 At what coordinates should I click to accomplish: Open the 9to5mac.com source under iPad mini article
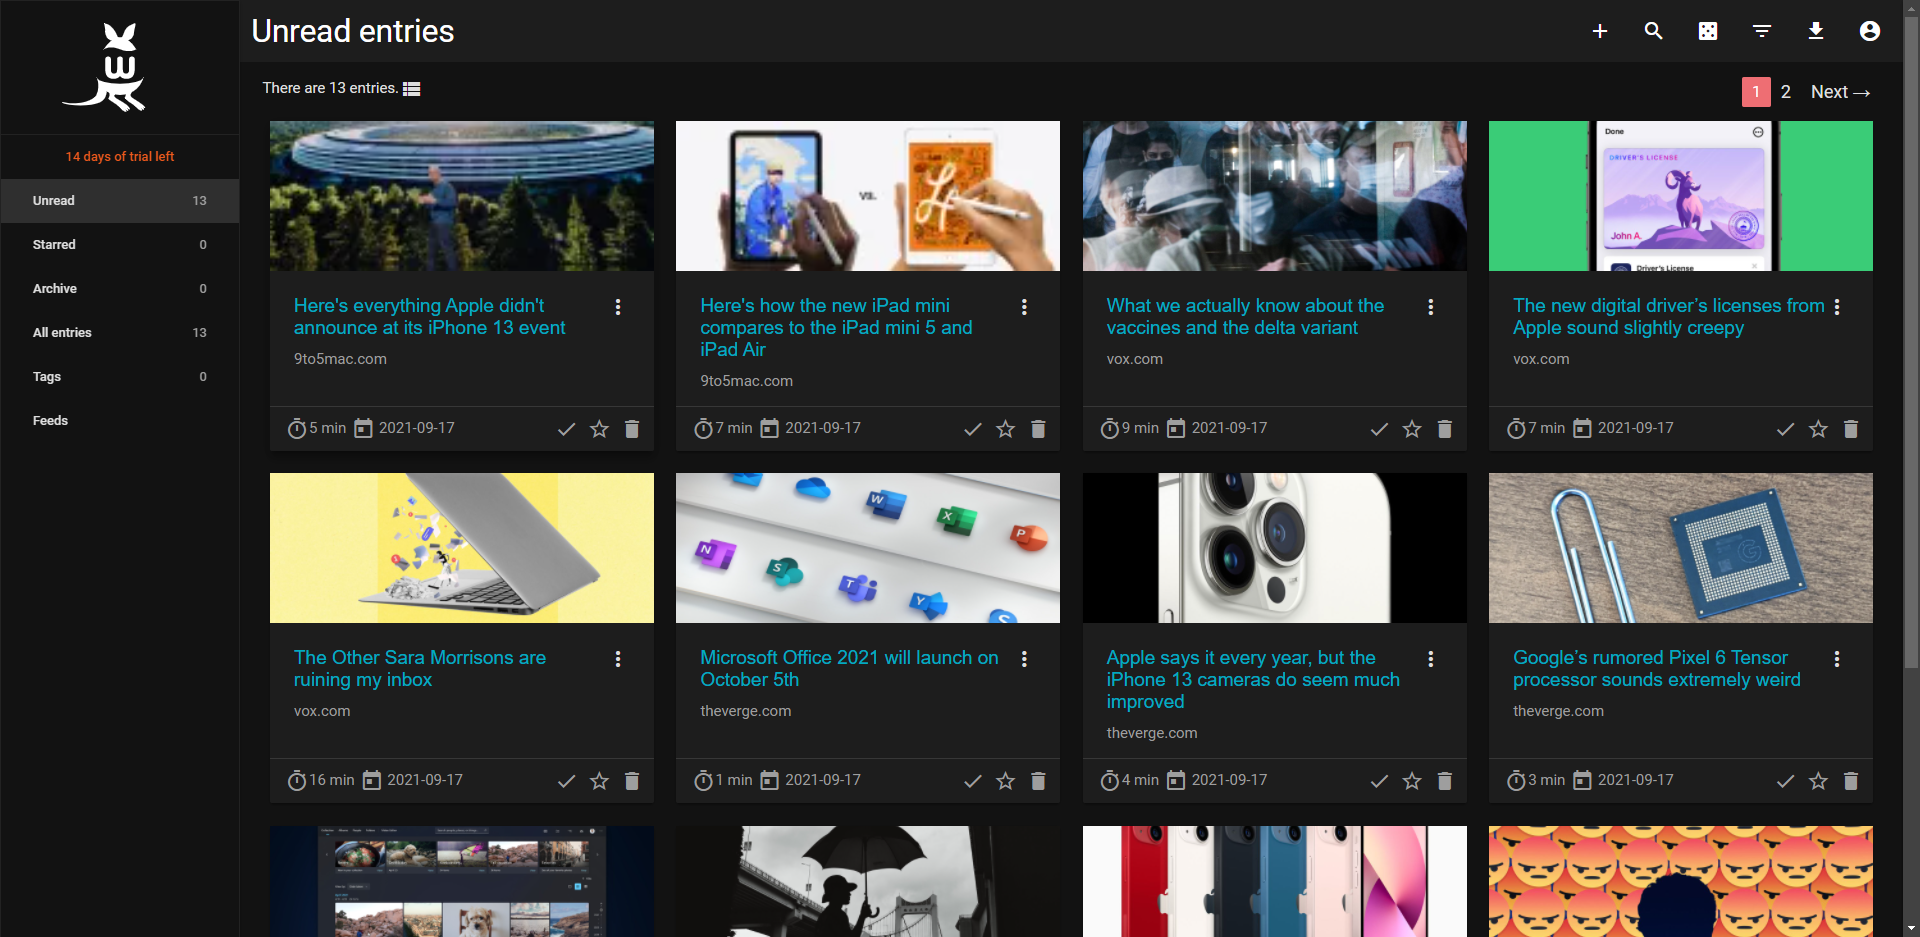coord(746,381)
